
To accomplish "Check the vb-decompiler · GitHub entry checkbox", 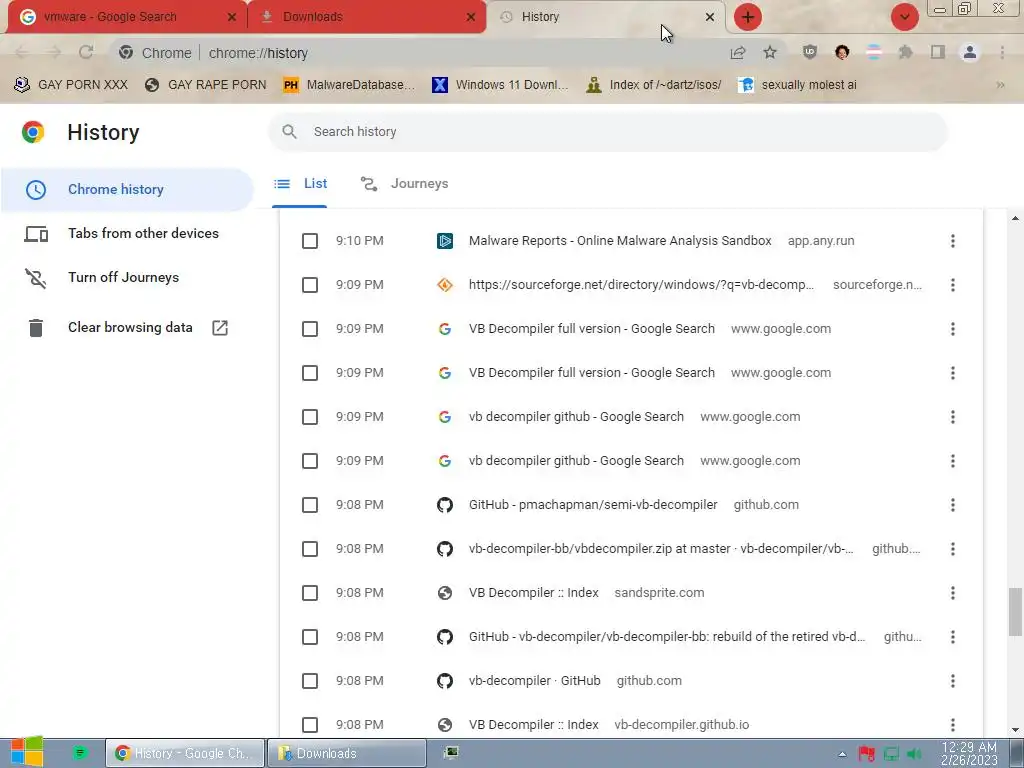I will tap(310, 681).
